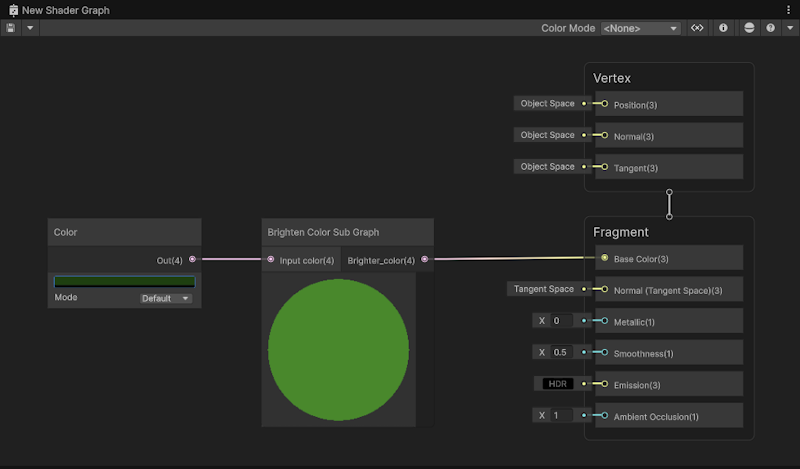This screenshot has width=800, height=469.
Task: Expand the far-right toolbar dropdown arrow
Action: [x=789, y=28]
